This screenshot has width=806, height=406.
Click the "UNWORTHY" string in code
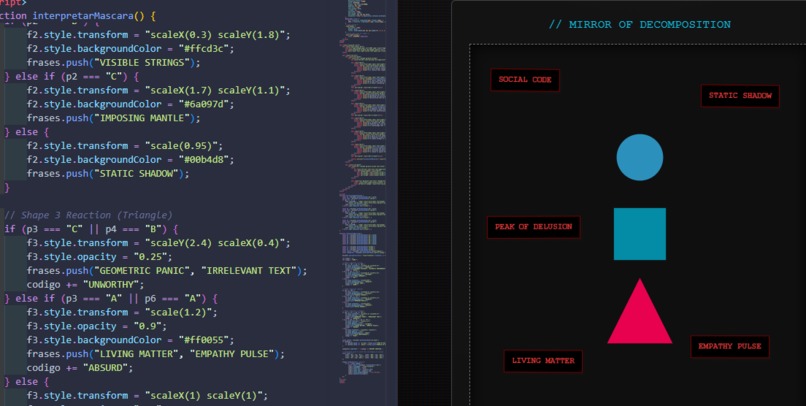click(113, 284)
